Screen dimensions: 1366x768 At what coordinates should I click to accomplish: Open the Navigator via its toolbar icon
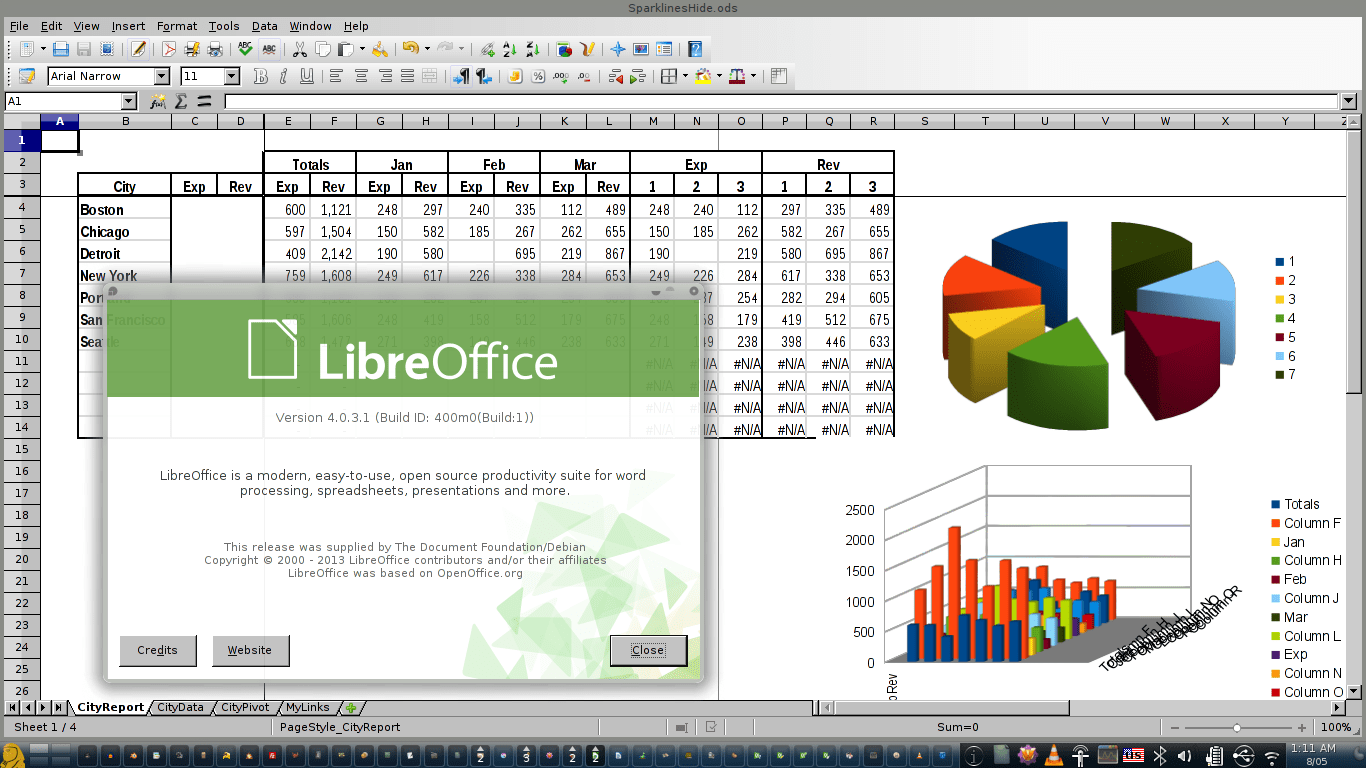tap(618, 48)
